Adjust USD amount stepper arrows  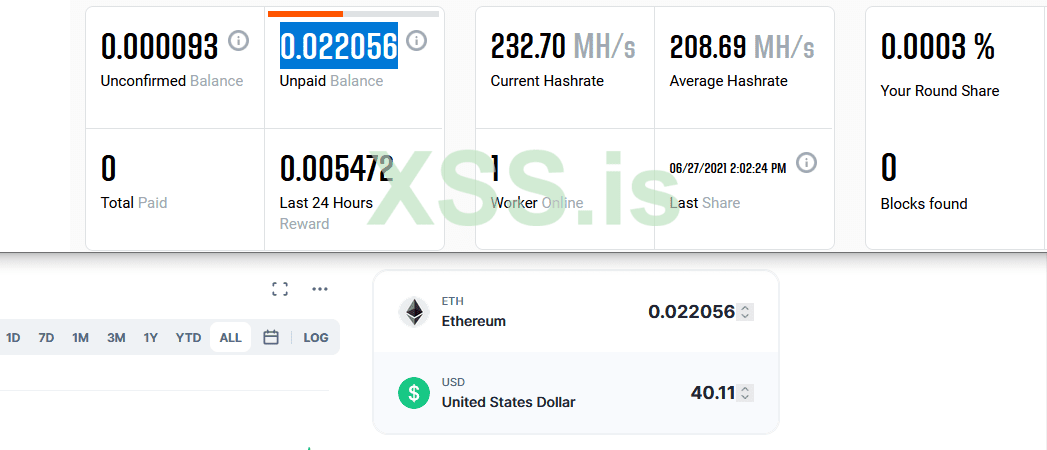pos(745,393)
